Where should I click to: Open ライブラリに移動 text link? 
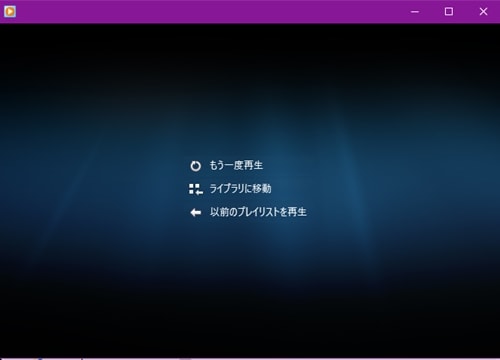click(240, 189)
